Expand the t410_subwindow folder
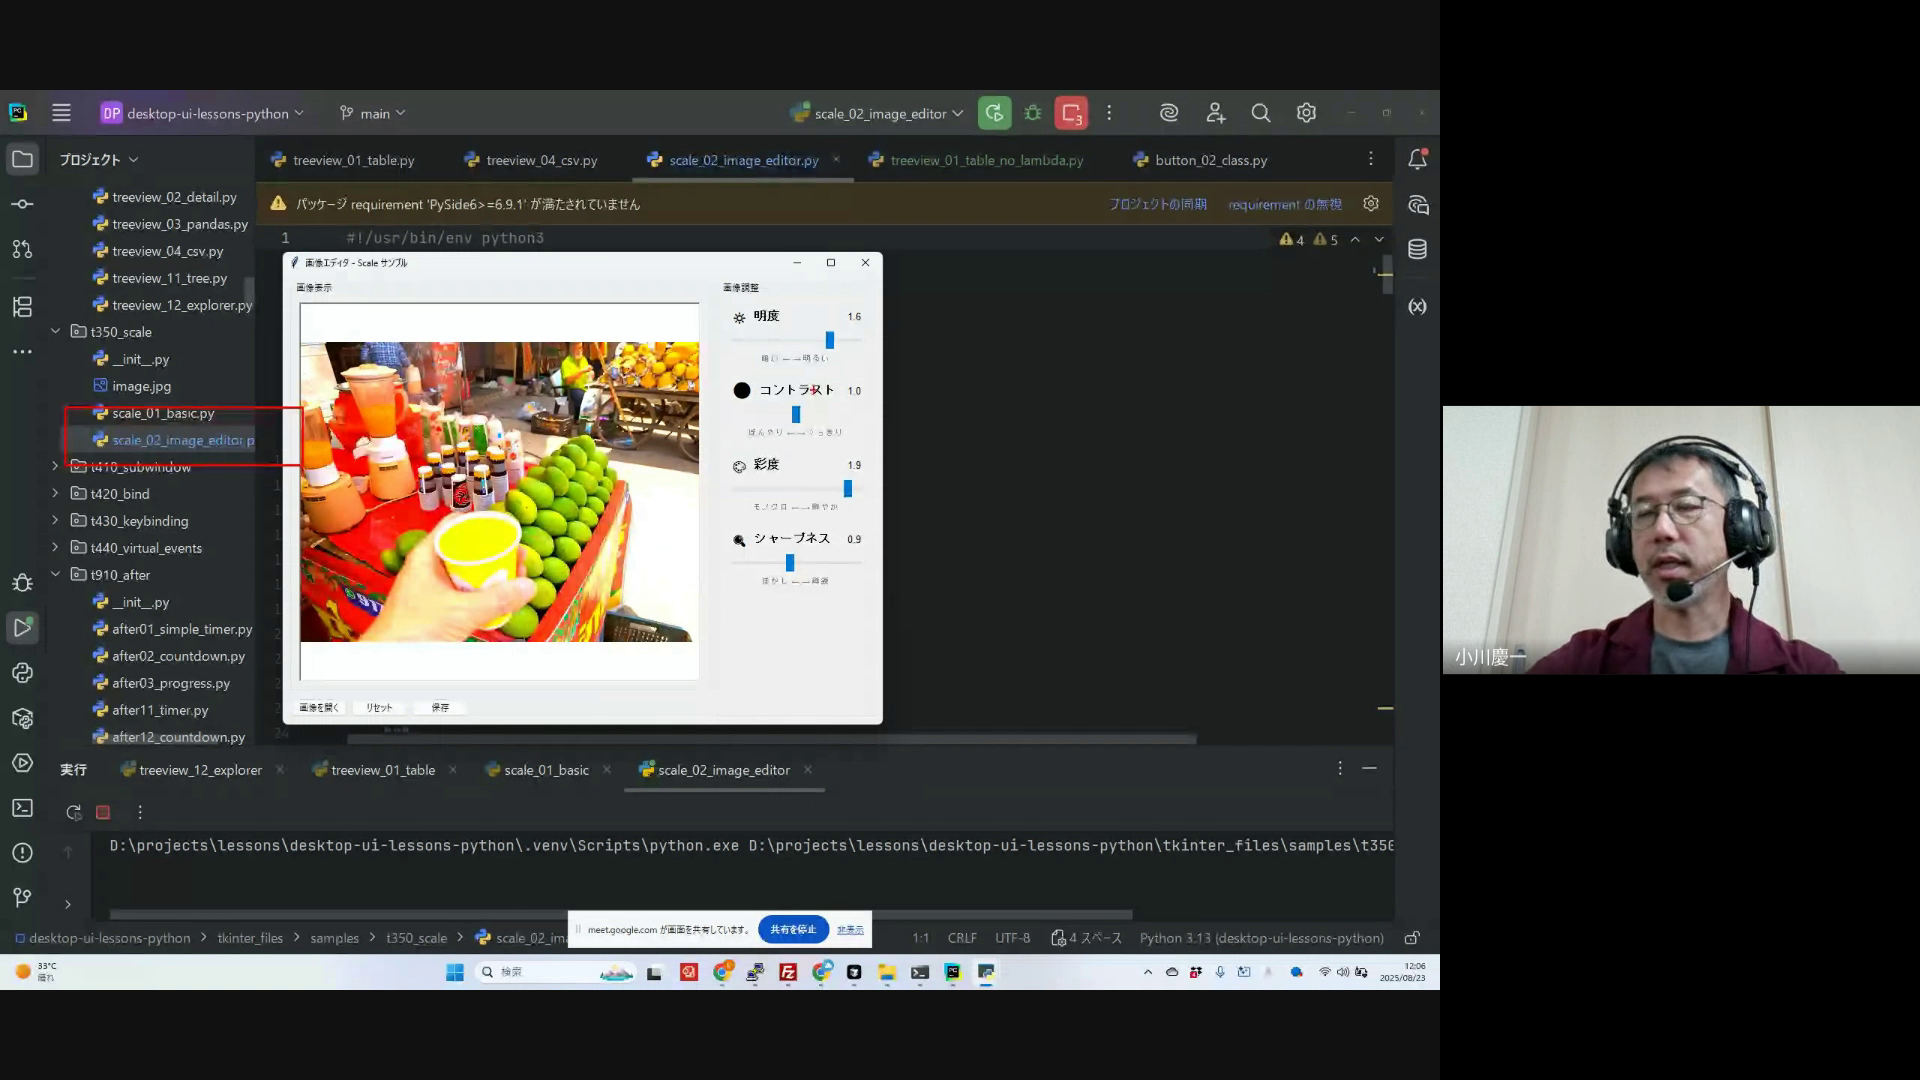The height and width of the screenshot is (1080, 1920). tap(55, 466)
